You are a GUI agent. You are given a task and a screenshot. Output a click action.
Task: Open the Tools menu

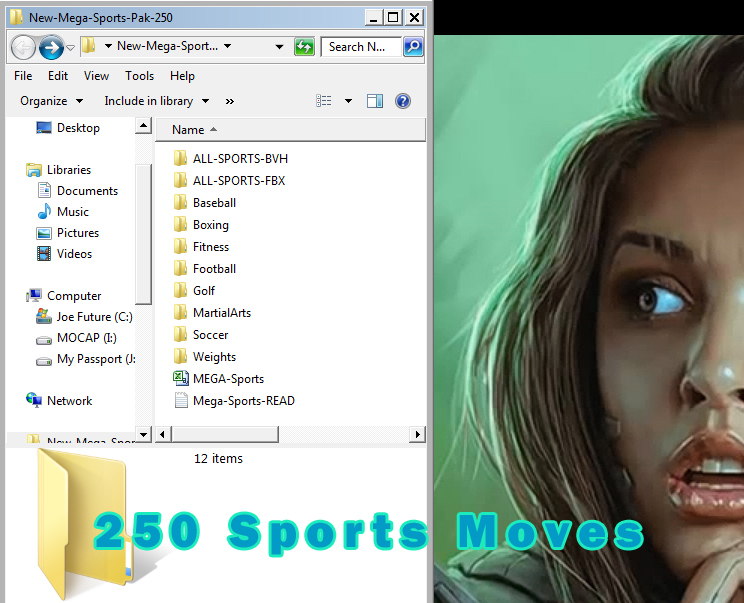pyautogui.click(x=140, y=76)
